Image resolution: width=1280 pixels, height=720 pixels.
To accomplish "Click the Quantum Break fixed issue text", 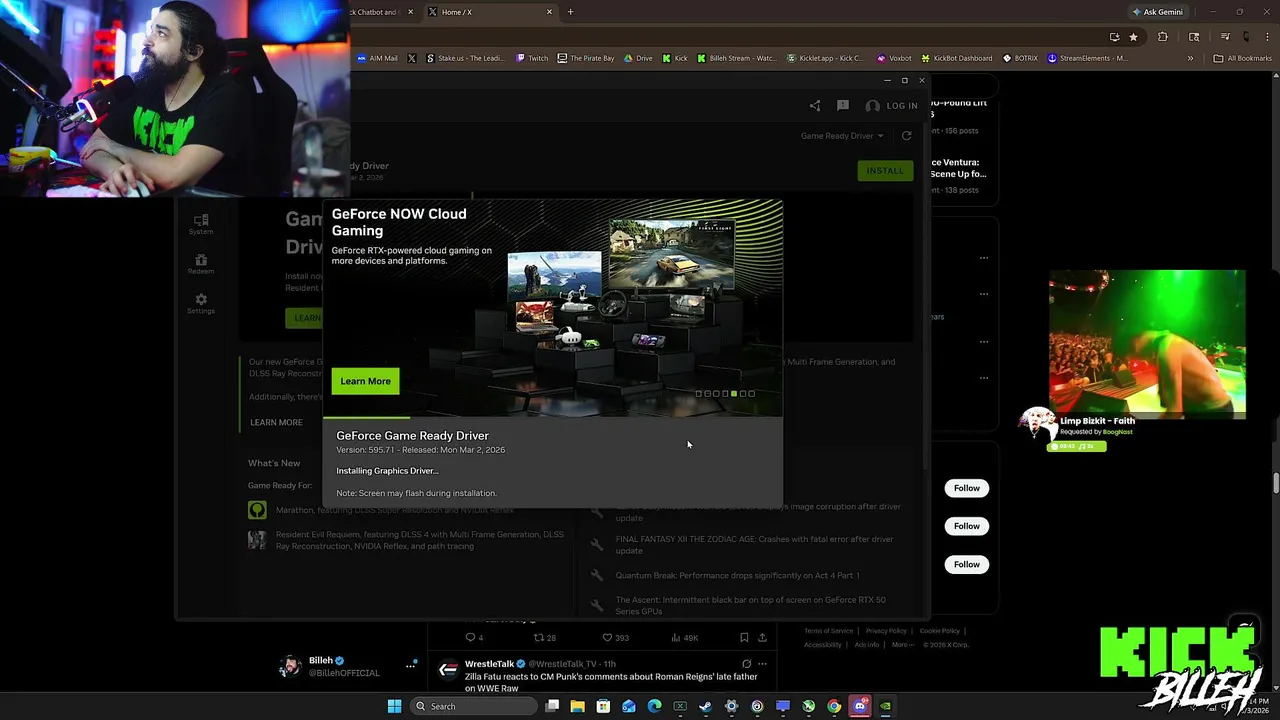I will [x=737, y=576].
